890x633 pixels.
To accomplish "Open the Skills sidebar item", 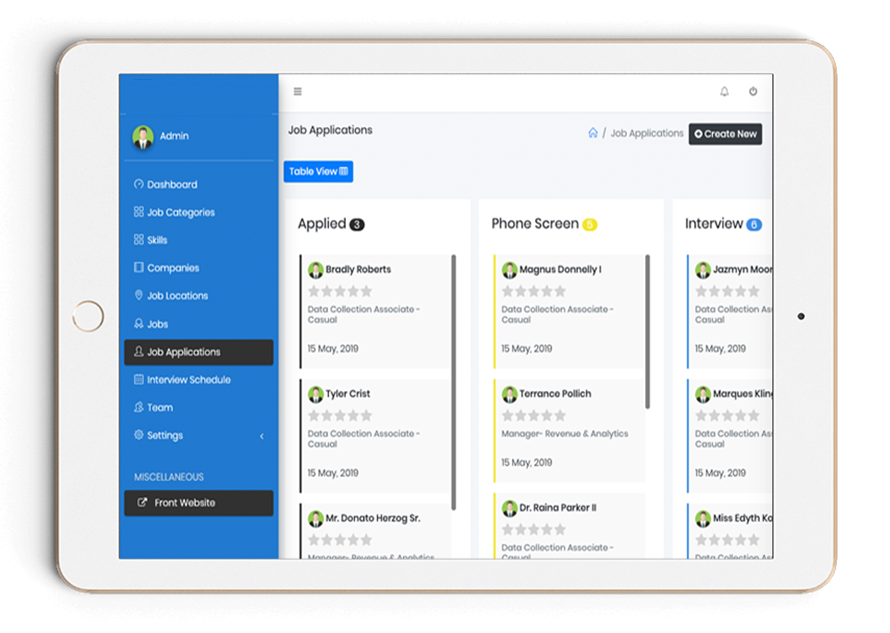I will [x=157, y=240].
